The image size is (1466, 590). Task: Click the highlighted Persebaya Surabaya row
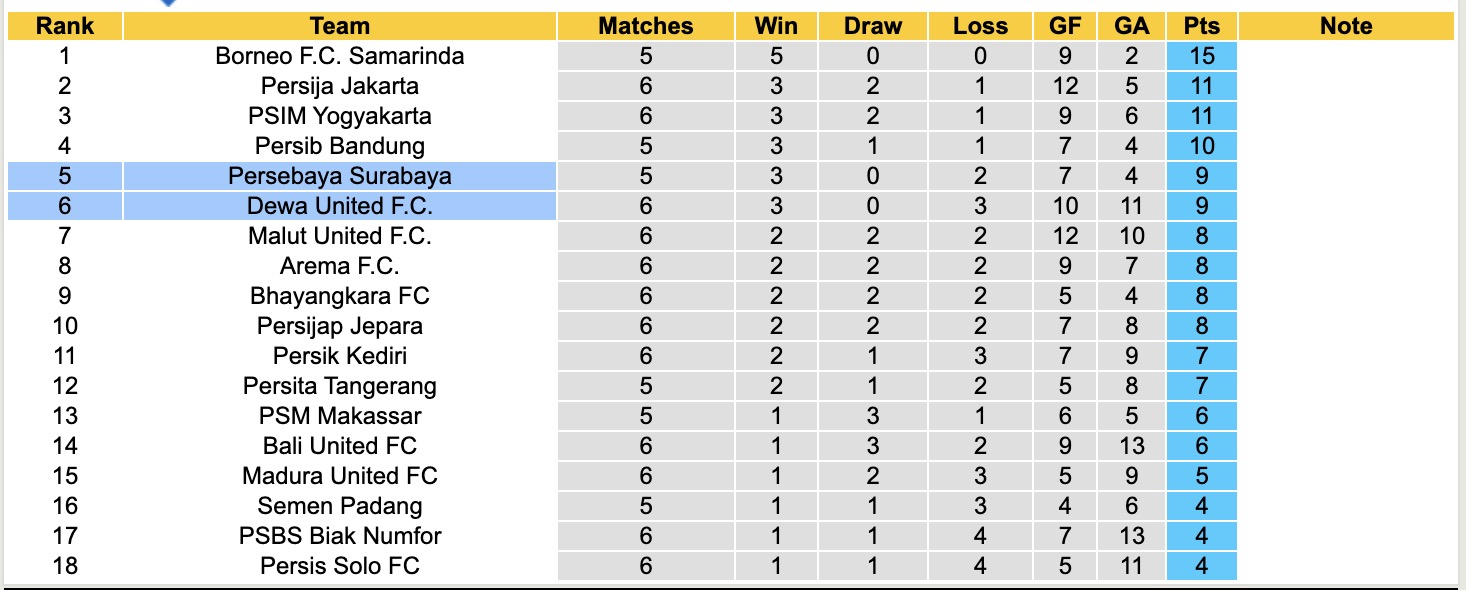pos(340,176)
